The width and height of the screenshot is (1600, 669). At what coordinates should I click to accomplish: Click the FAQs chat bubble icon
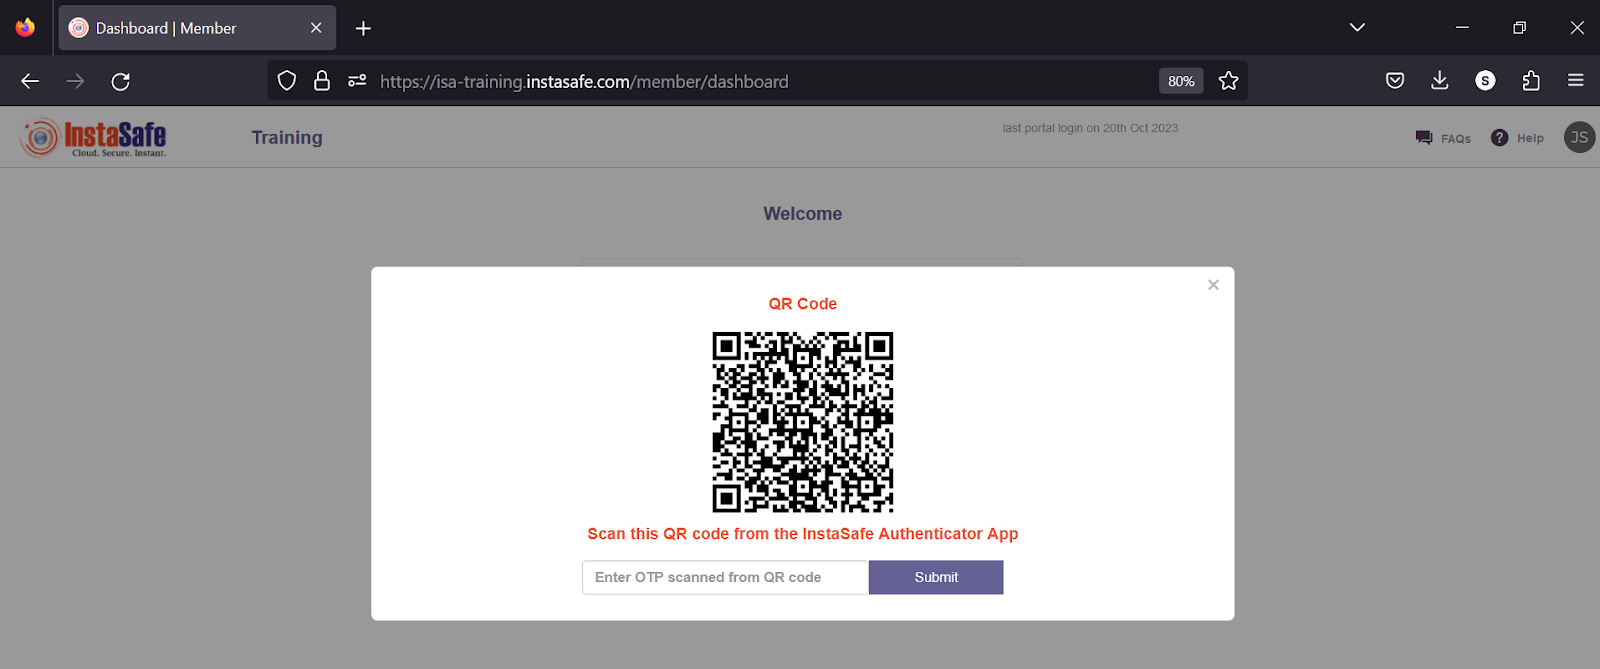[x=1424, y=138]
